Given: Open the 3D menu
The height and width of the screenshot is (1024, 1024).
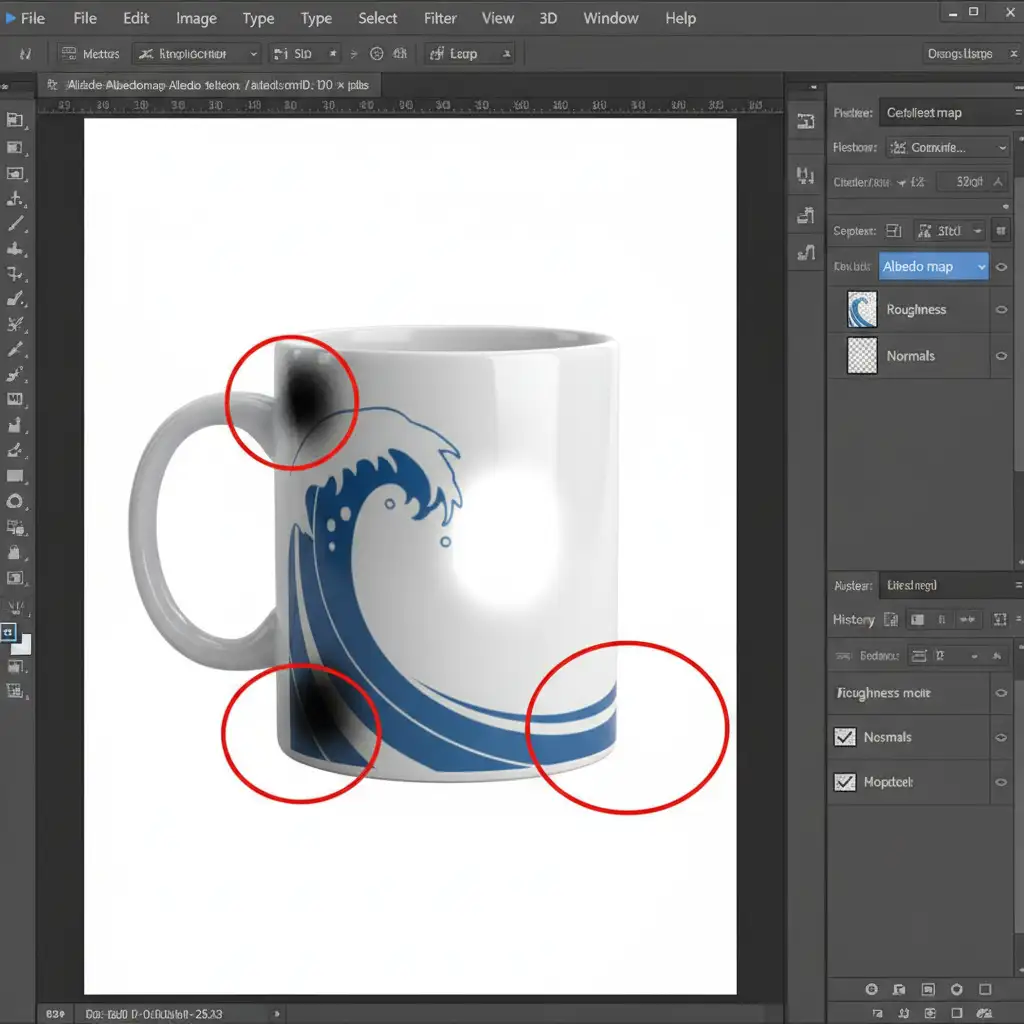Looking at the screenshot, I should tap(548, 18).
